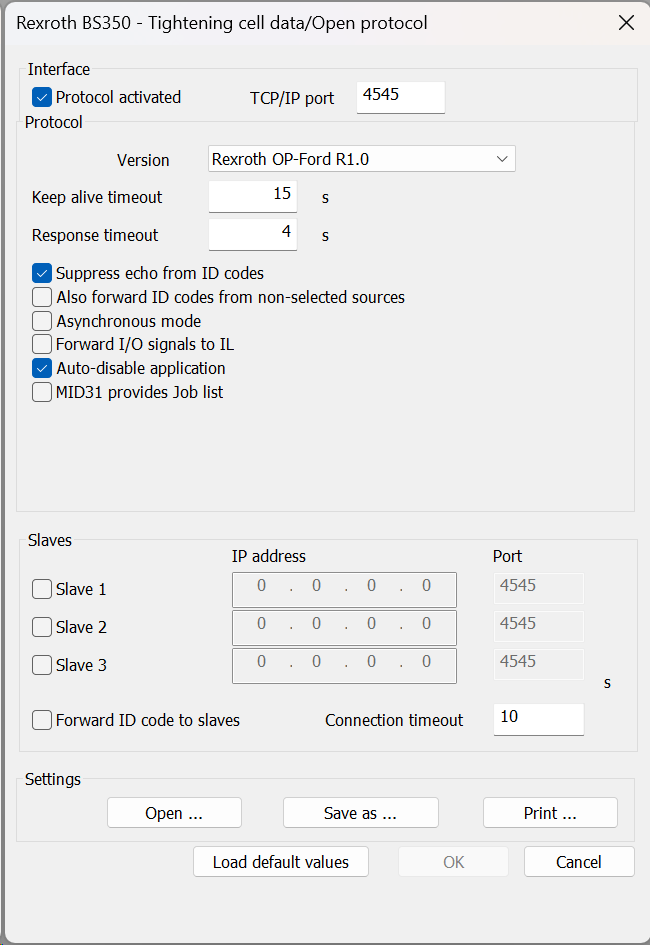
Task: Click the Keep alive timeout field
Action: pos(252,196)
